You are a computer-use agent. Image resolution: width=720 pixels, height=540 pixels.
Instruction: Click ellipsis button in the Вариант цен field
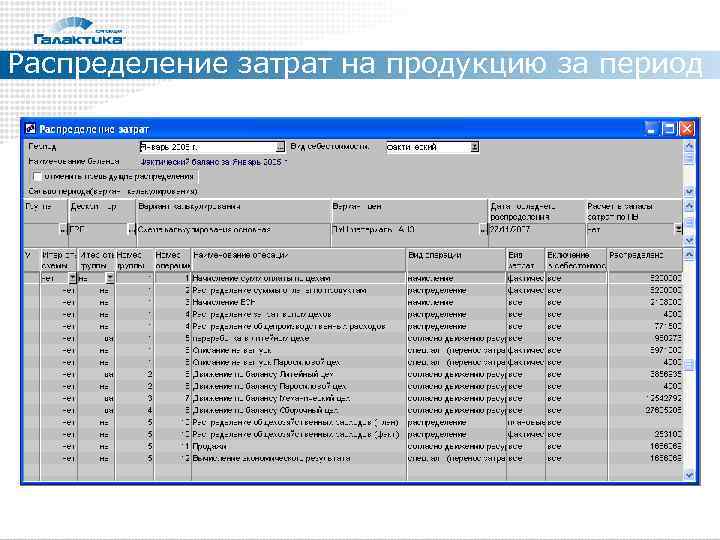[x=483, y=229]
